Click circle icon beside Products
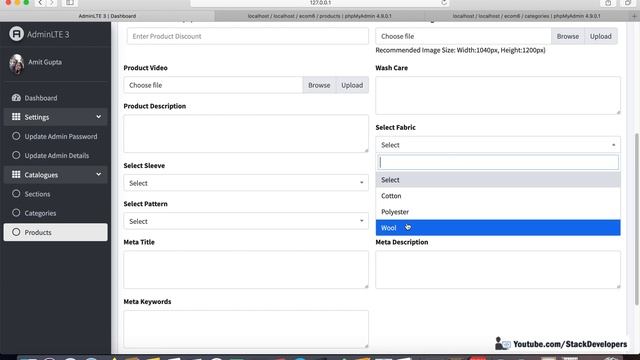The width and height of the screenshot is (640, 360). pos(16,232)
